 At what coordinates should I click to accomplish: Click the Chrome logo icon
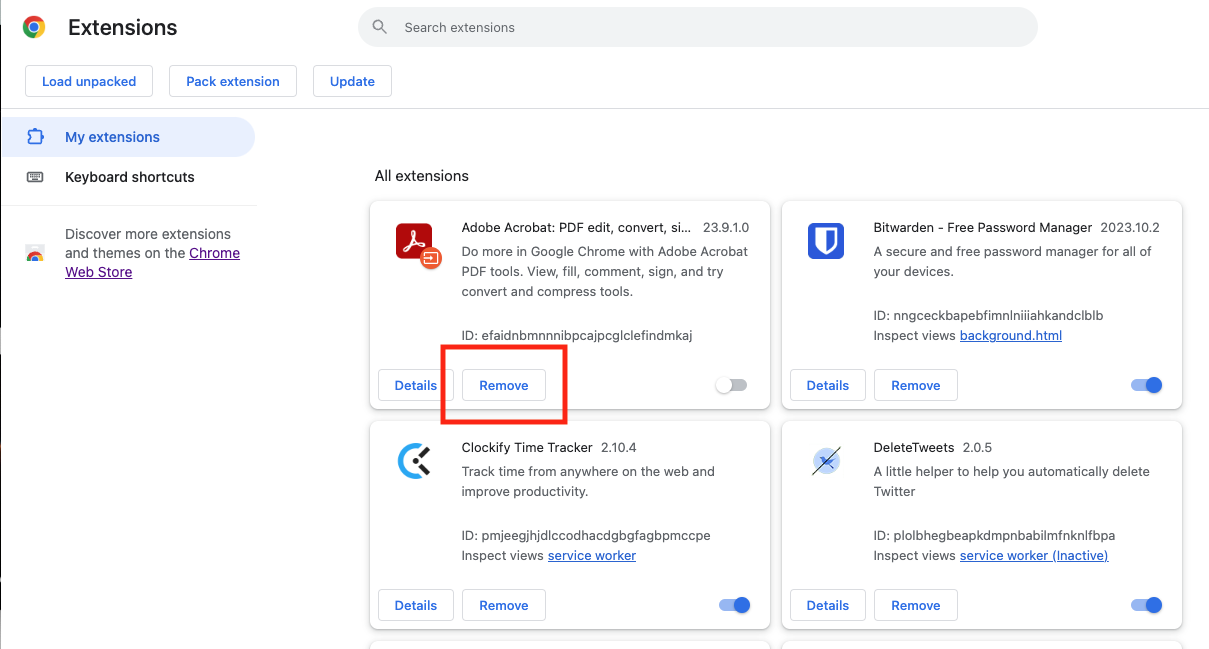(x=34, y=28)
